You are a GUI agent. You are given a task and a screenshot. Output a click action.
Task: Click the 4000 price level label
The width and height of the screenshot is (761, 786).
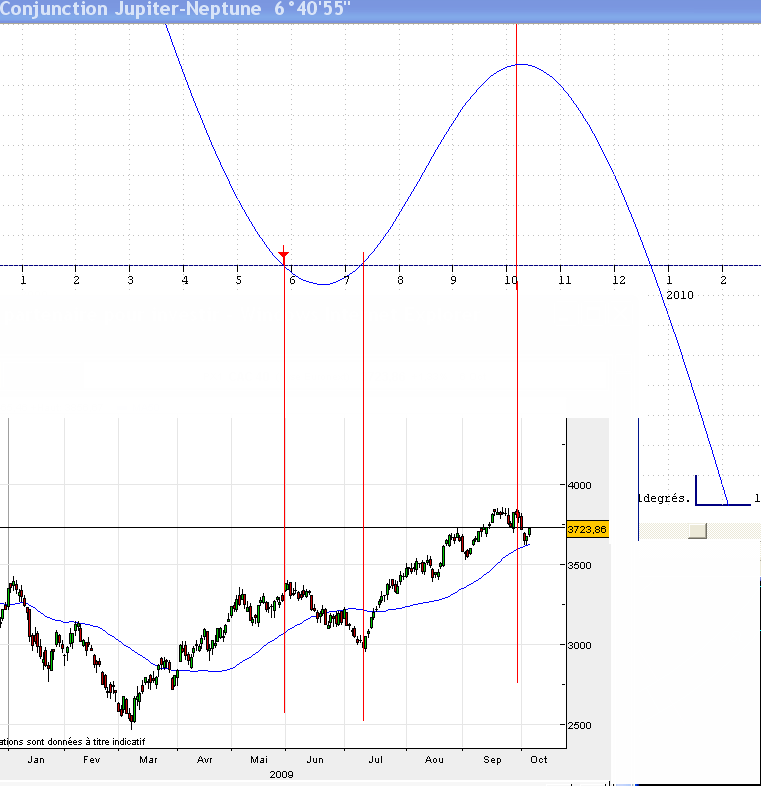[581, 486]
